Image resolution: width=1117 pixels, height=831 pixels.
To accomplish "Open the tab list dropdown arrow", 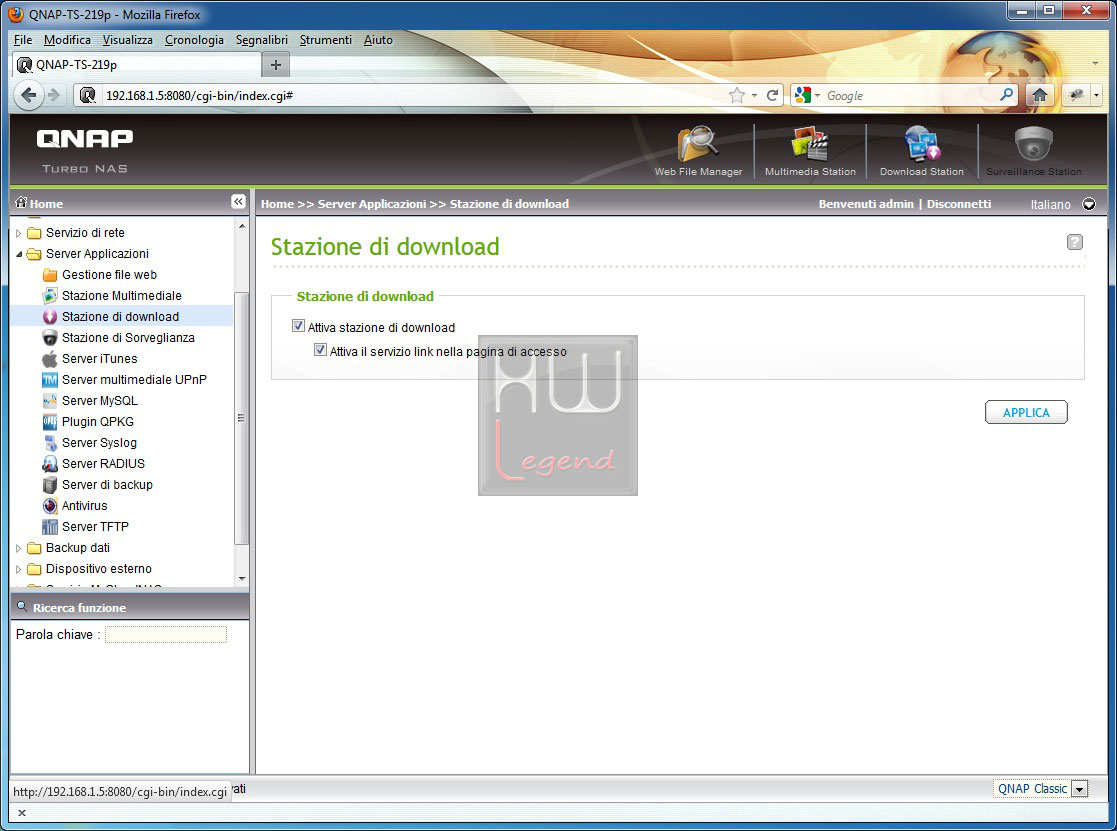I will tap(1095, 64).
